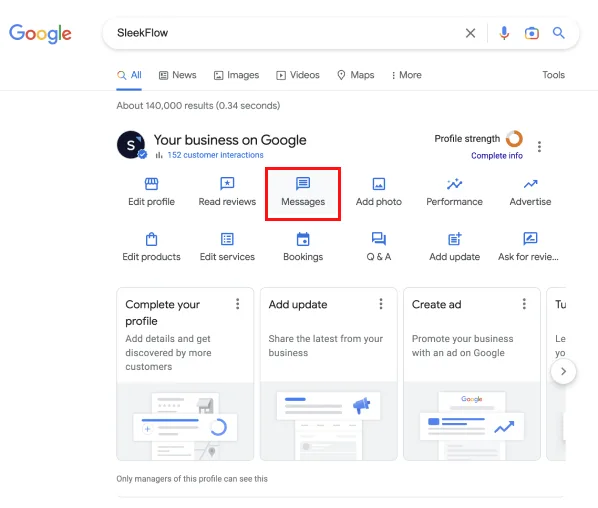Click the SleekFlow business logo avatar

[x=131, y=145]
